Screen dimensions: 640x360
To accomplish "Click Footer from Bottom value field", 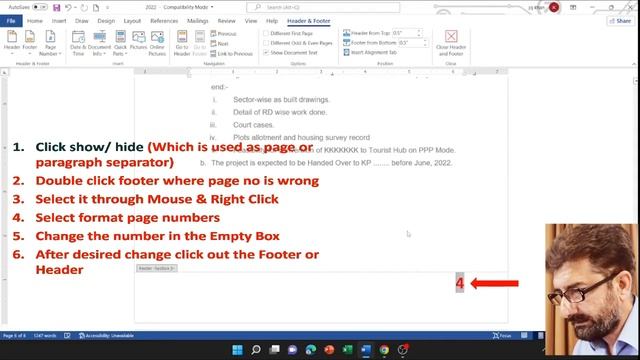I will pos(410,43).
